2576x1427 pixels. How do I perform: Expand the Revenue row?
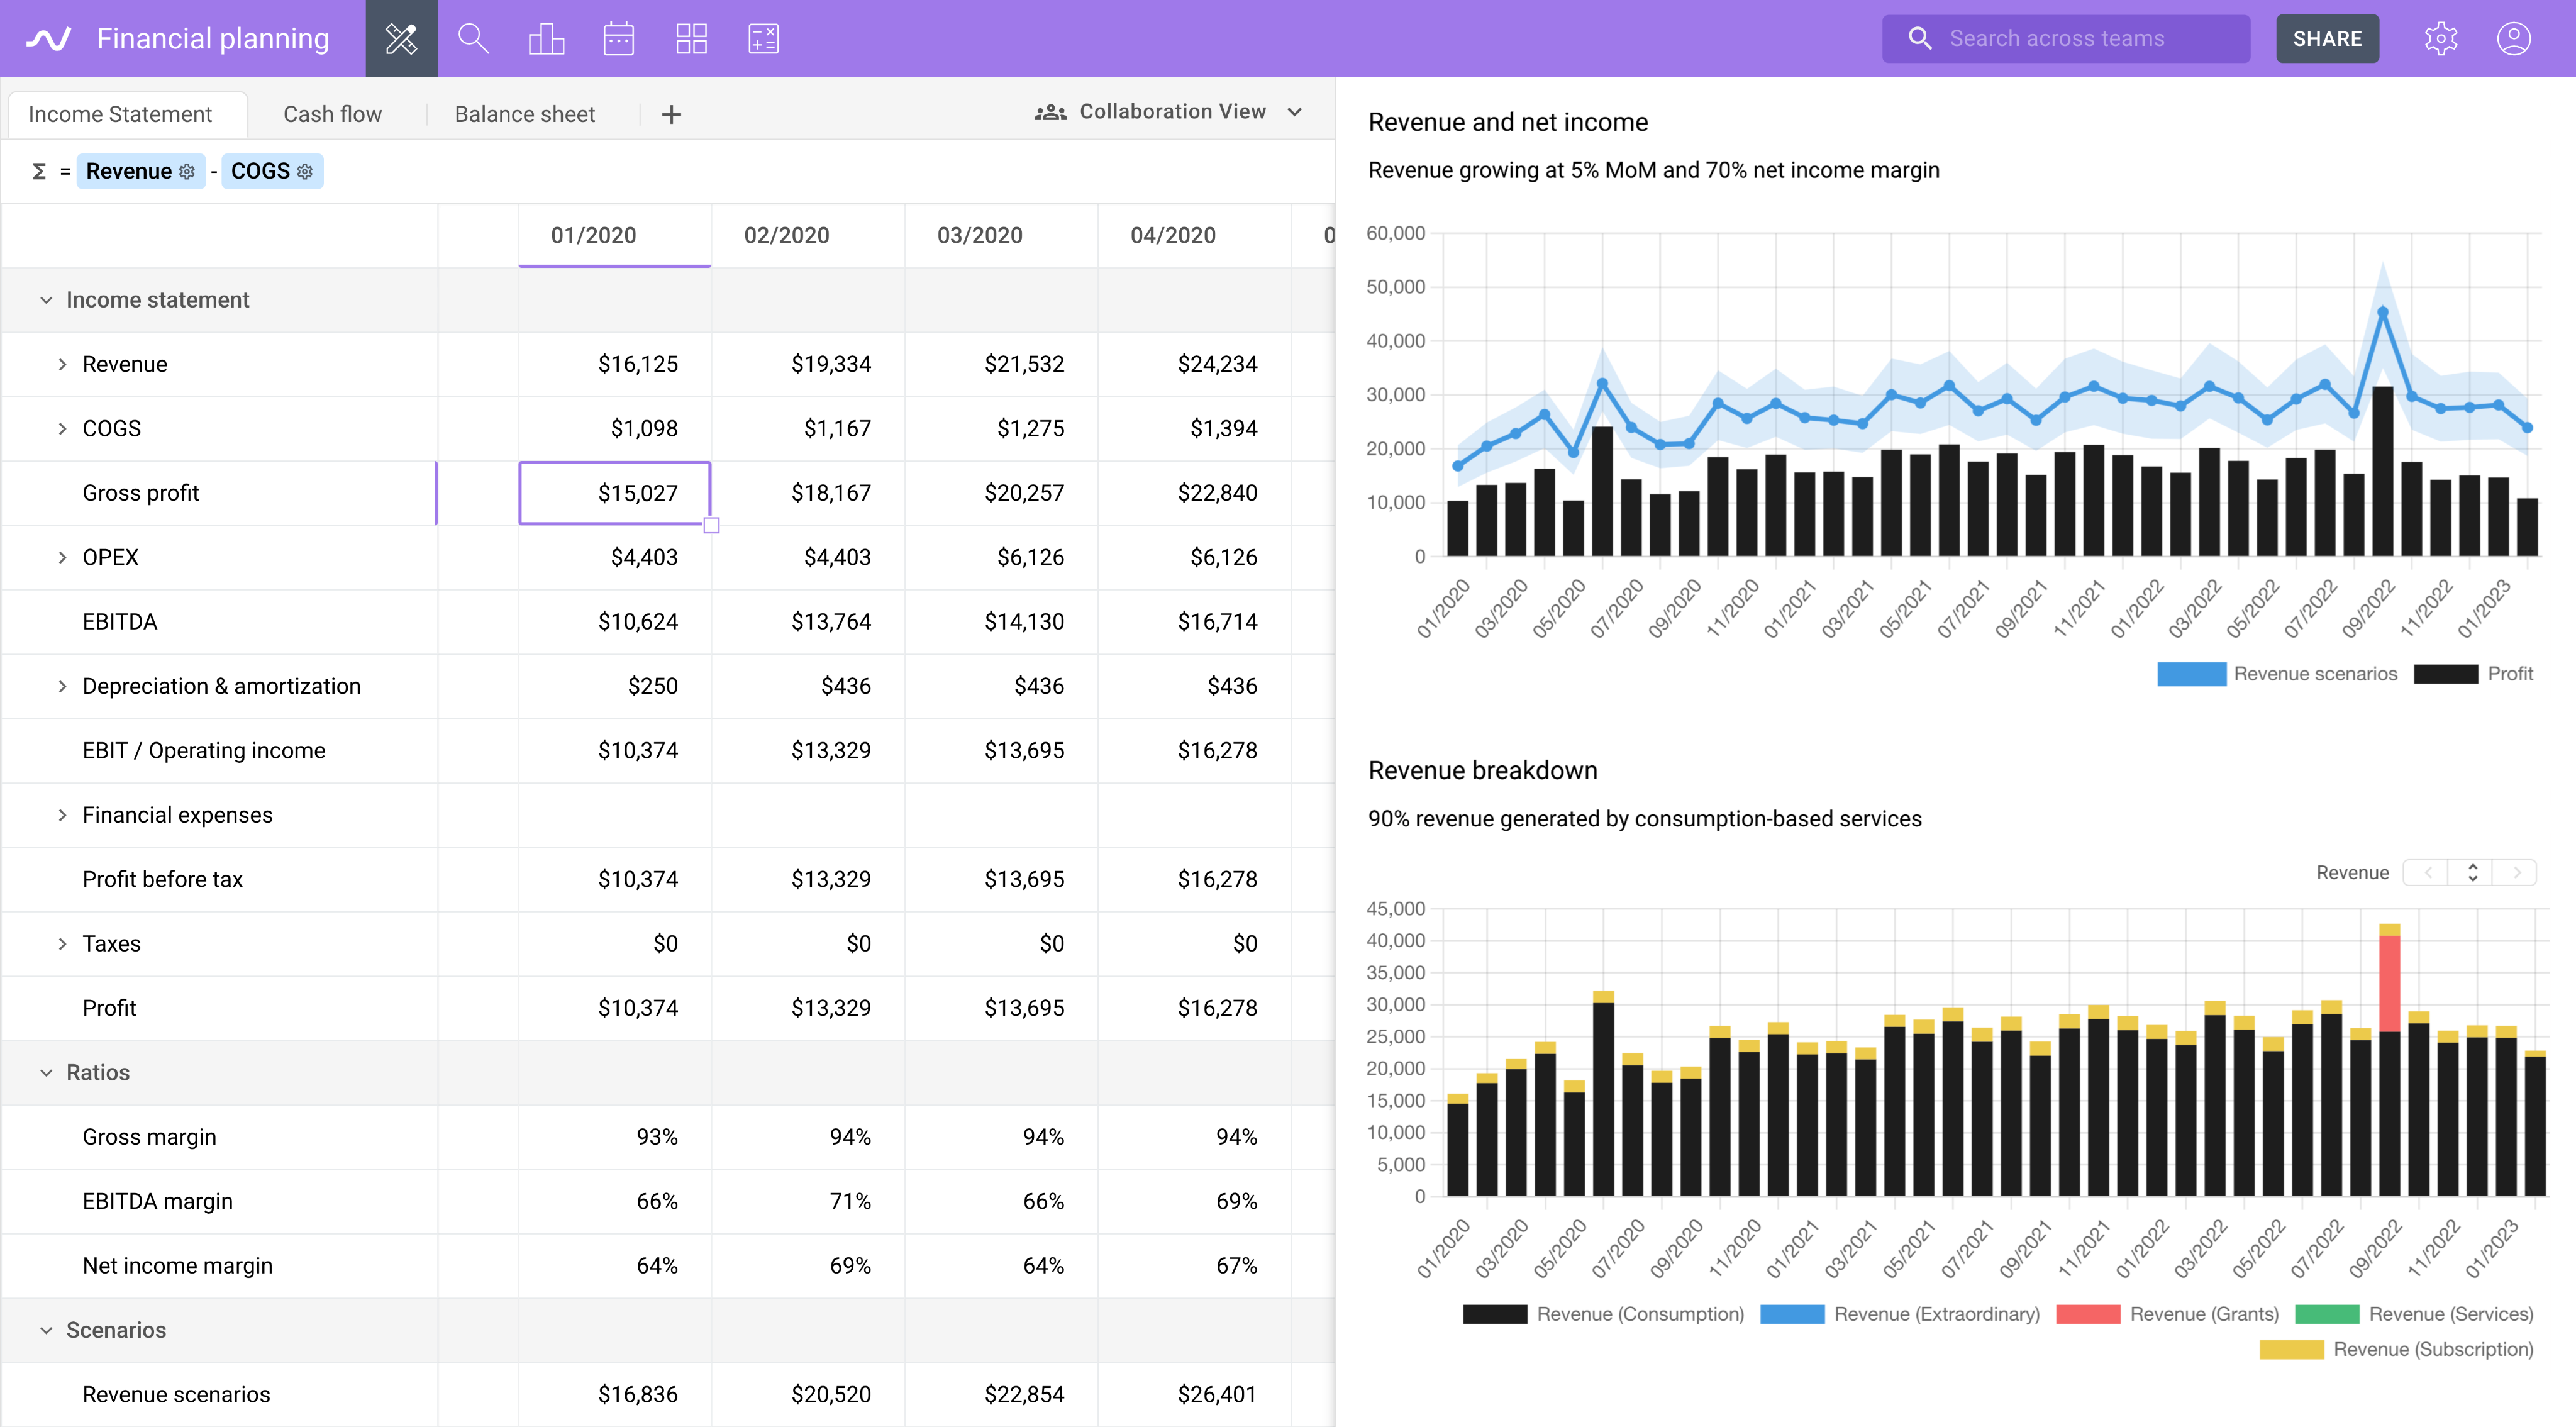point(62,365)
